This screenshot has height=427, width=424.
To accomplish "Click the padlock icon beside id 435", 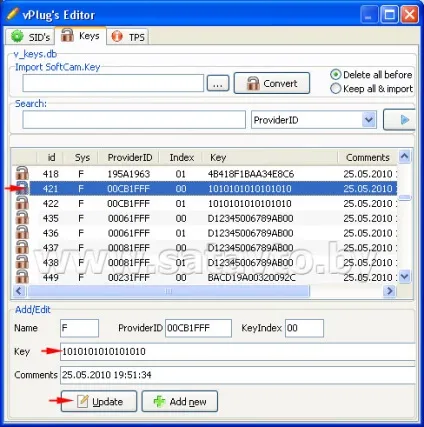I will pos(22,218).
